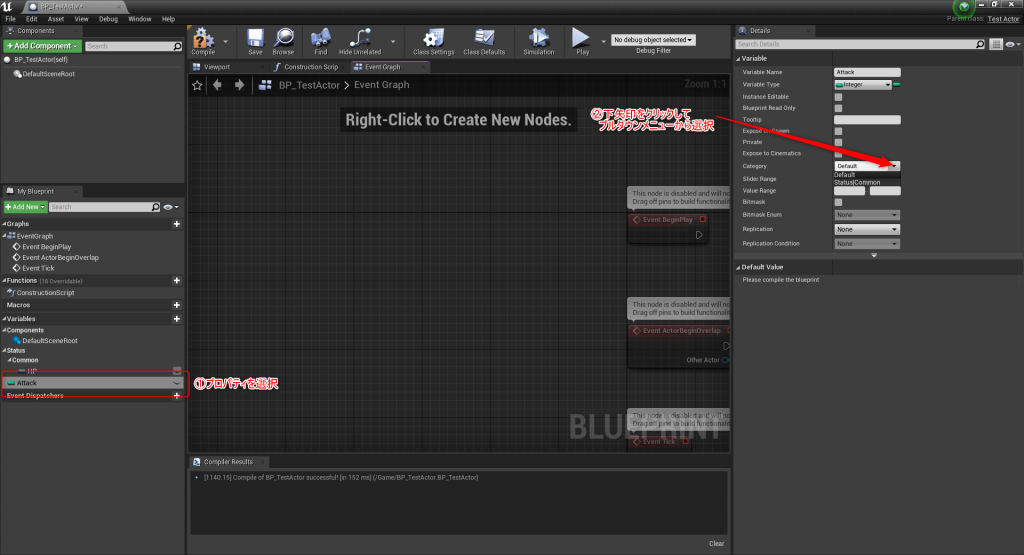Open the Edit menu
1024x555 pixels.
(x=31, y=19)
